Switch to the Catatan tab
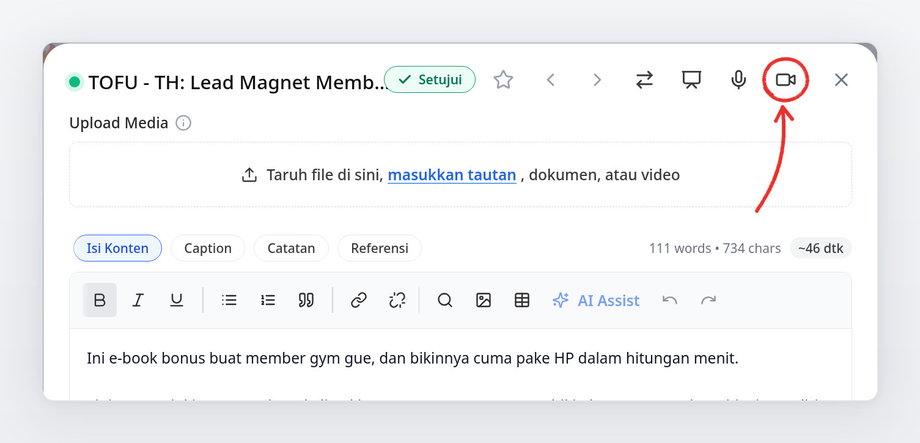The width and height of the screenshot is (920, 443). 291,248
